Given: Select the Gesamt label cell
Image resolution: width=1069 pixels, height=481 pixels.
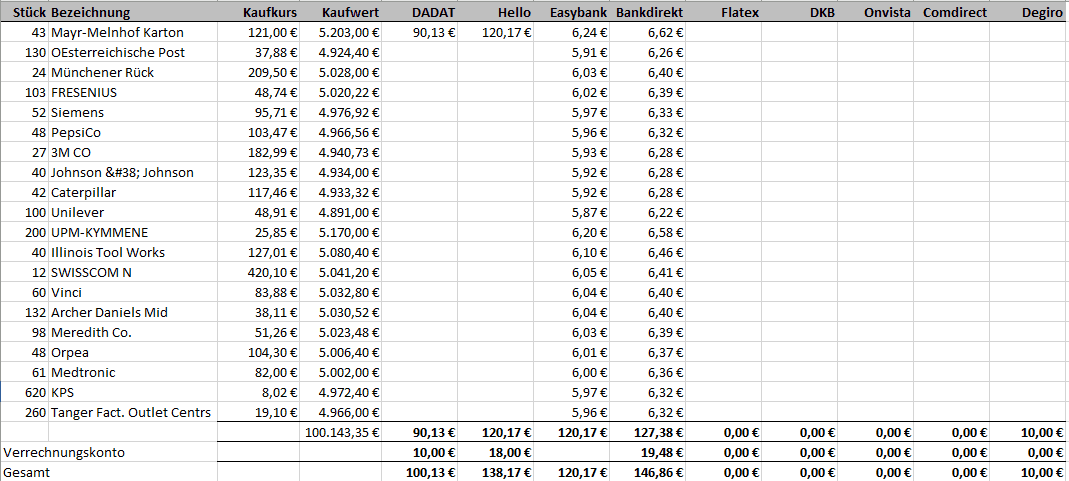Looking at the screenshot, I should 109,472.
